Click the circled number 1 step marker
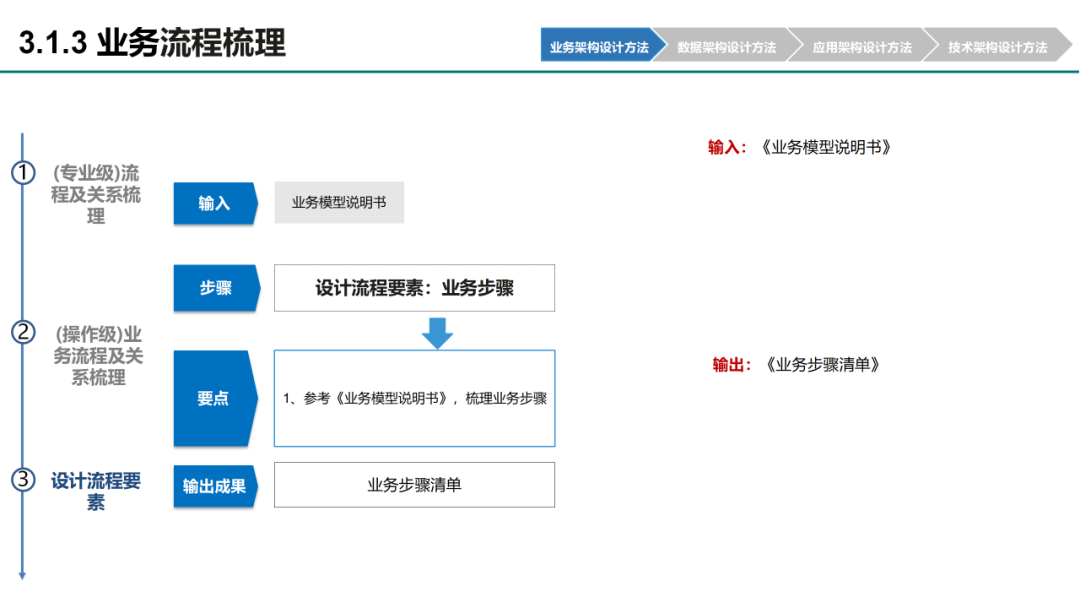The width and height of the screenshot is (1080, 608). (23, 172)
